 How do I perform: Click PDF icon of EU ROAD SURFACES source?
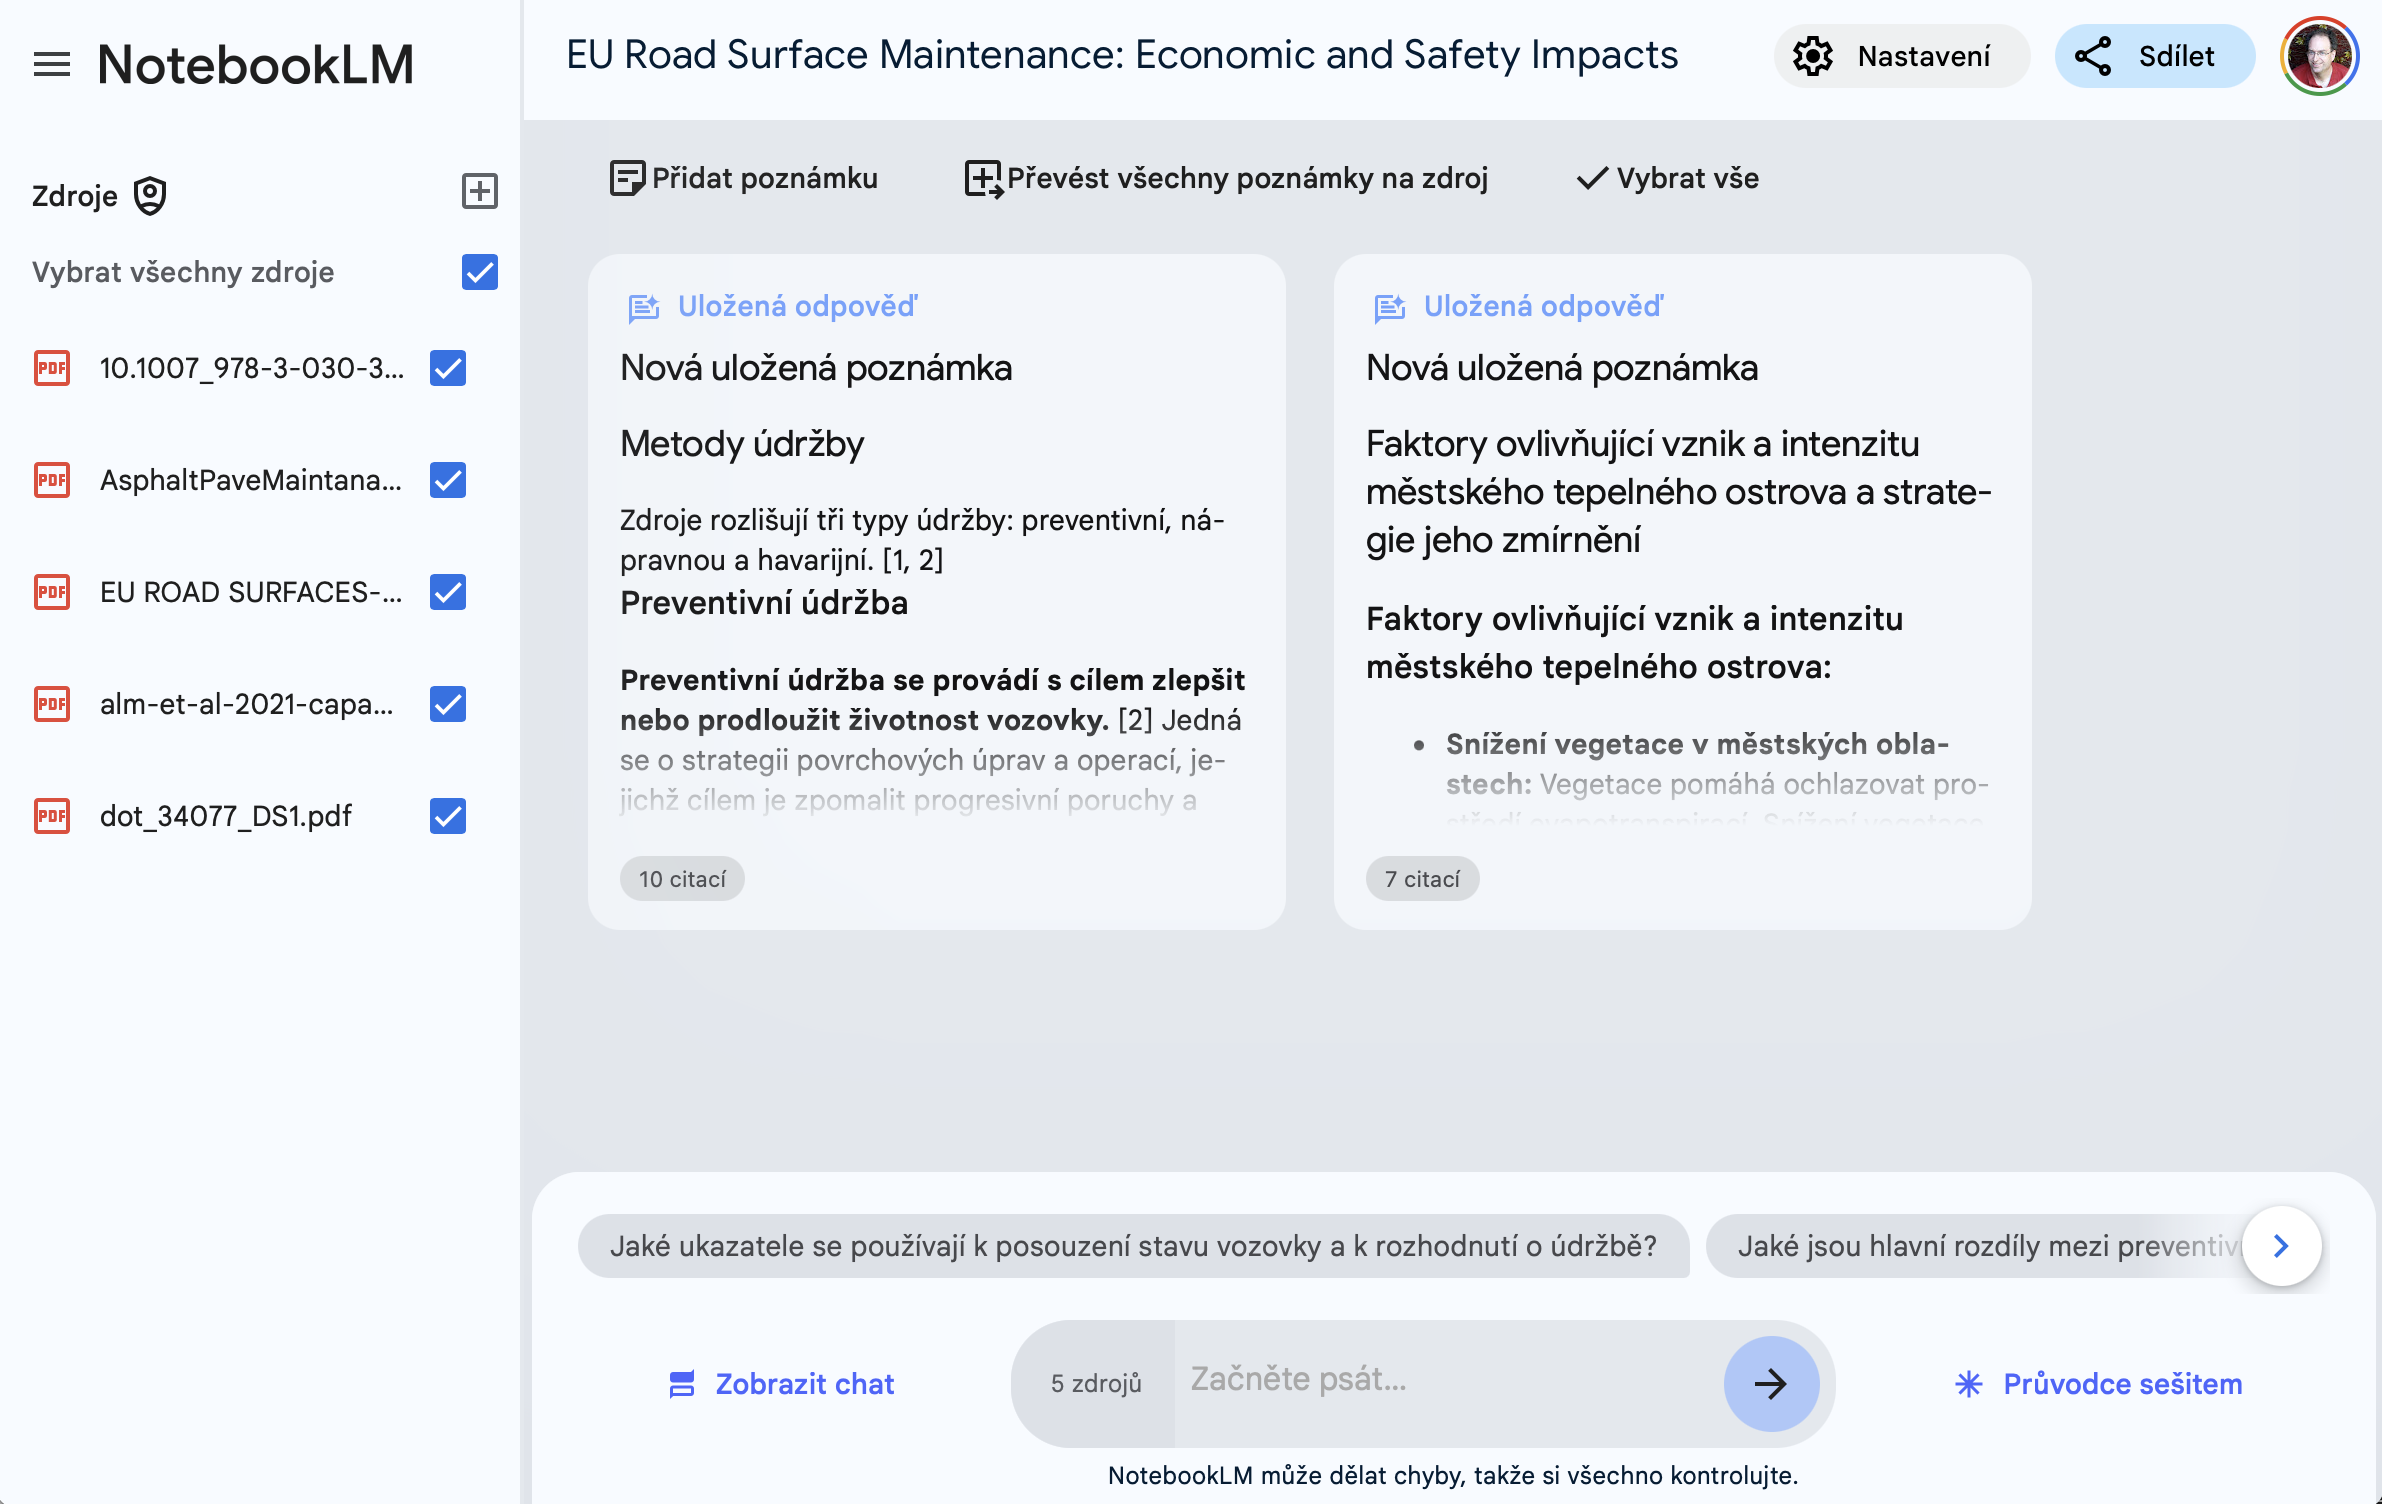pyautogui.click(x=52, y=592)
